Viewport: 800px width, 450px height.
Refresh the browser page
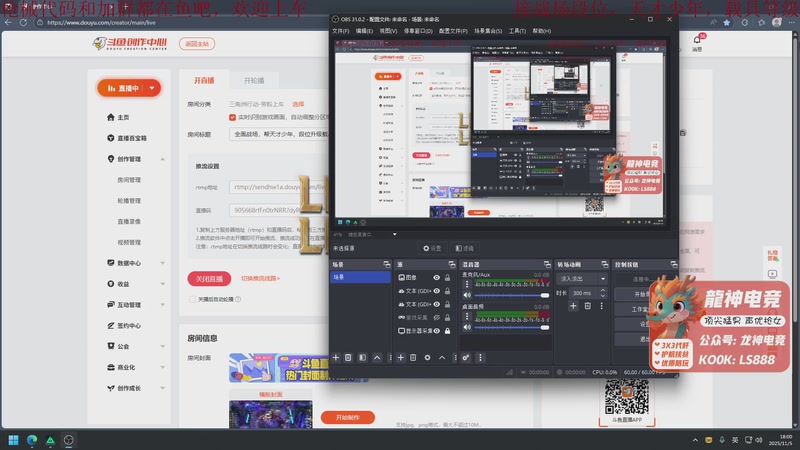click(23, 22)
